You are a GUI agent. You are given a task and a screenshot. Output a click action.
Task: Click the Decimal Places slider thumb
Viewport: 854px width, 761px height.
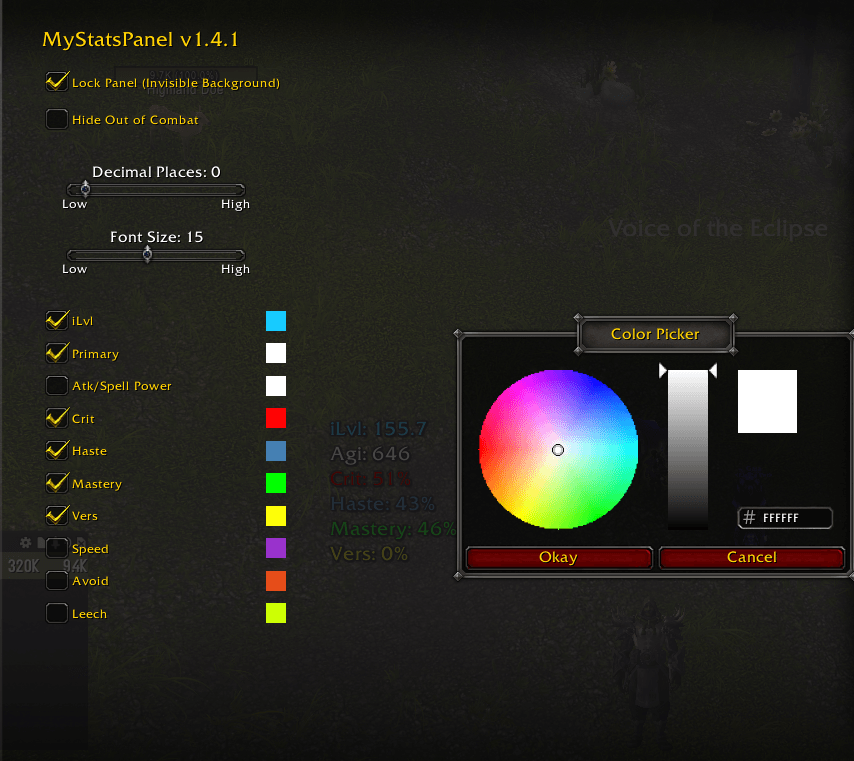[x=85, y=189]
